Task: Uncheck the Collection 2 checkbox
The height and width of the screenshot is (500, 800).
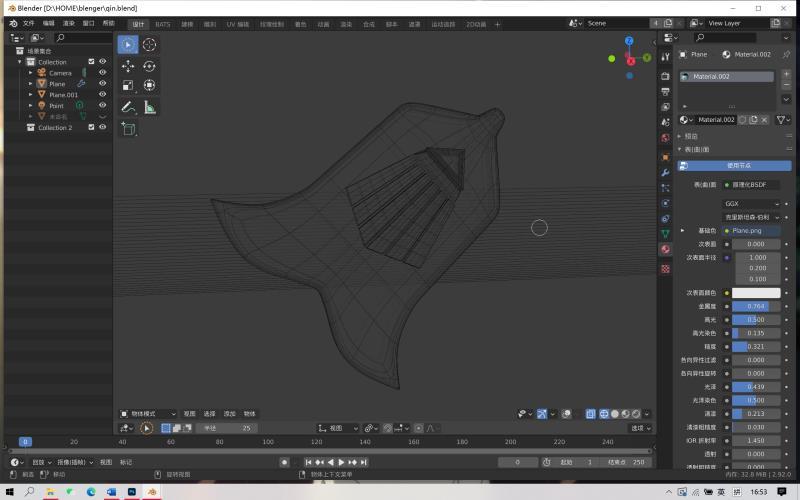Action: coord(91,128)
